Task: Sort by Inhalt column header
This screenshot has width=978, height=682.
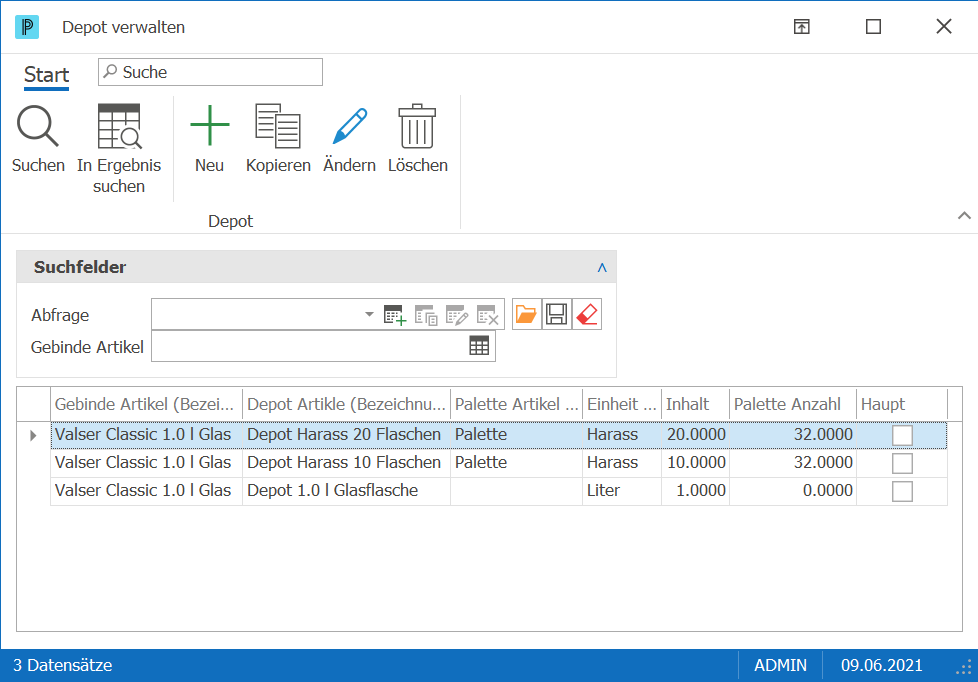Action: pyautogui.click(x=695, y=404)
